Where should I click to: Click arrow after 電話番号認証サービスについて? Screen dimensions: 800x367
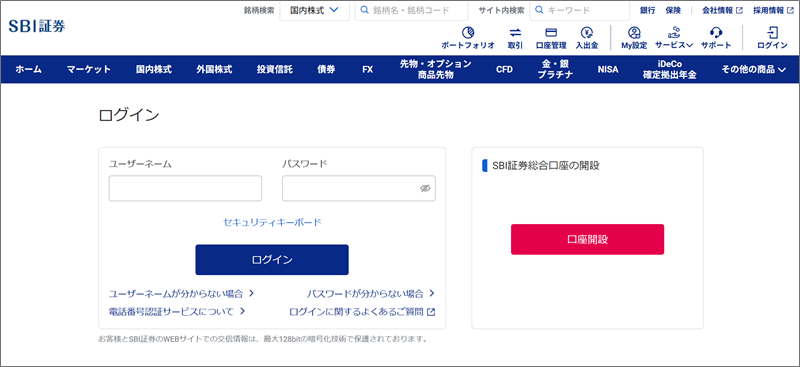pyautogui.click(x=242, y=311)
